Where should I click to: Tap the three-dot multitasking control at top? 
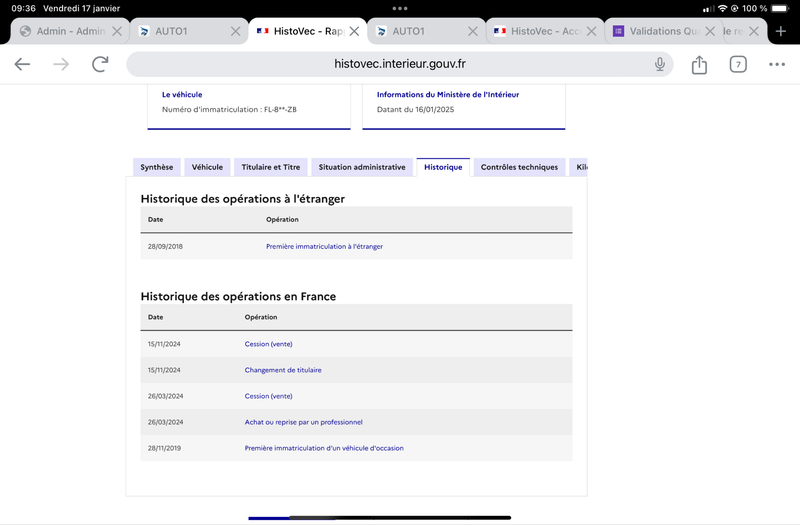[400, 8]
